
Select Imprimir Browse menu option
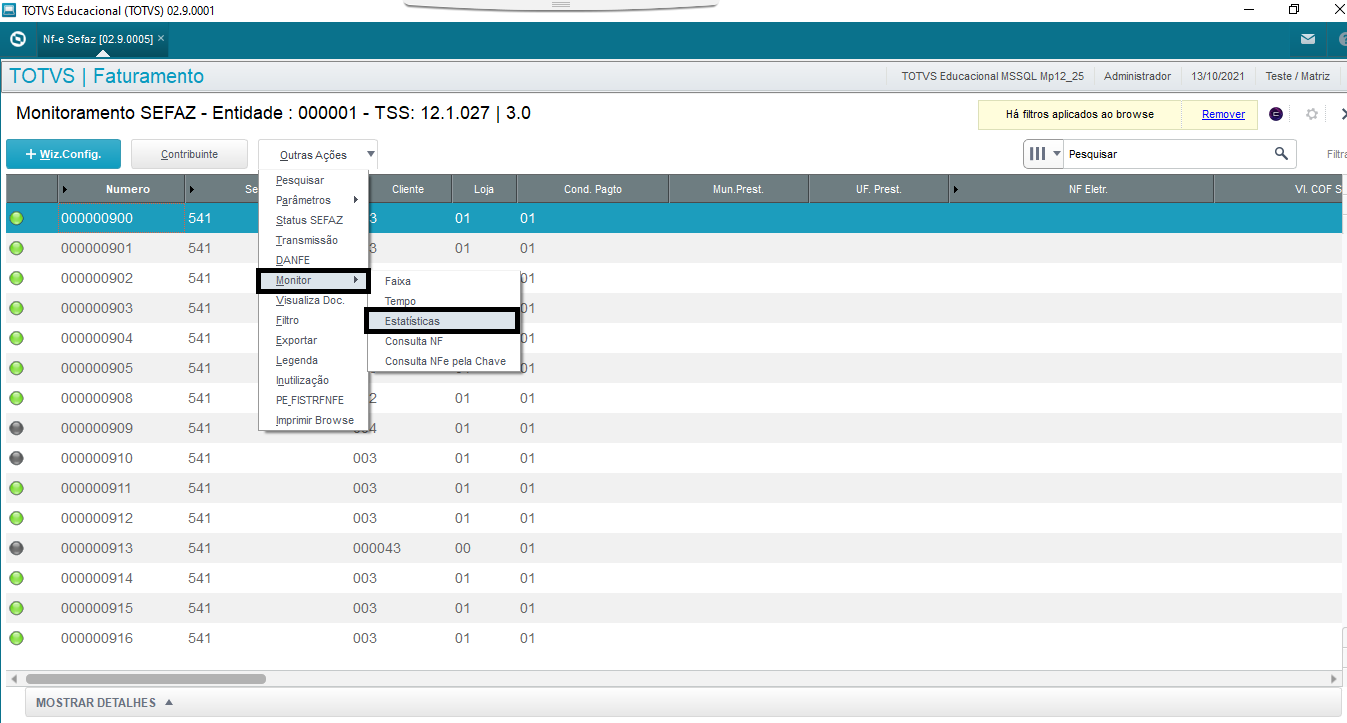click(x=313, y=421)
